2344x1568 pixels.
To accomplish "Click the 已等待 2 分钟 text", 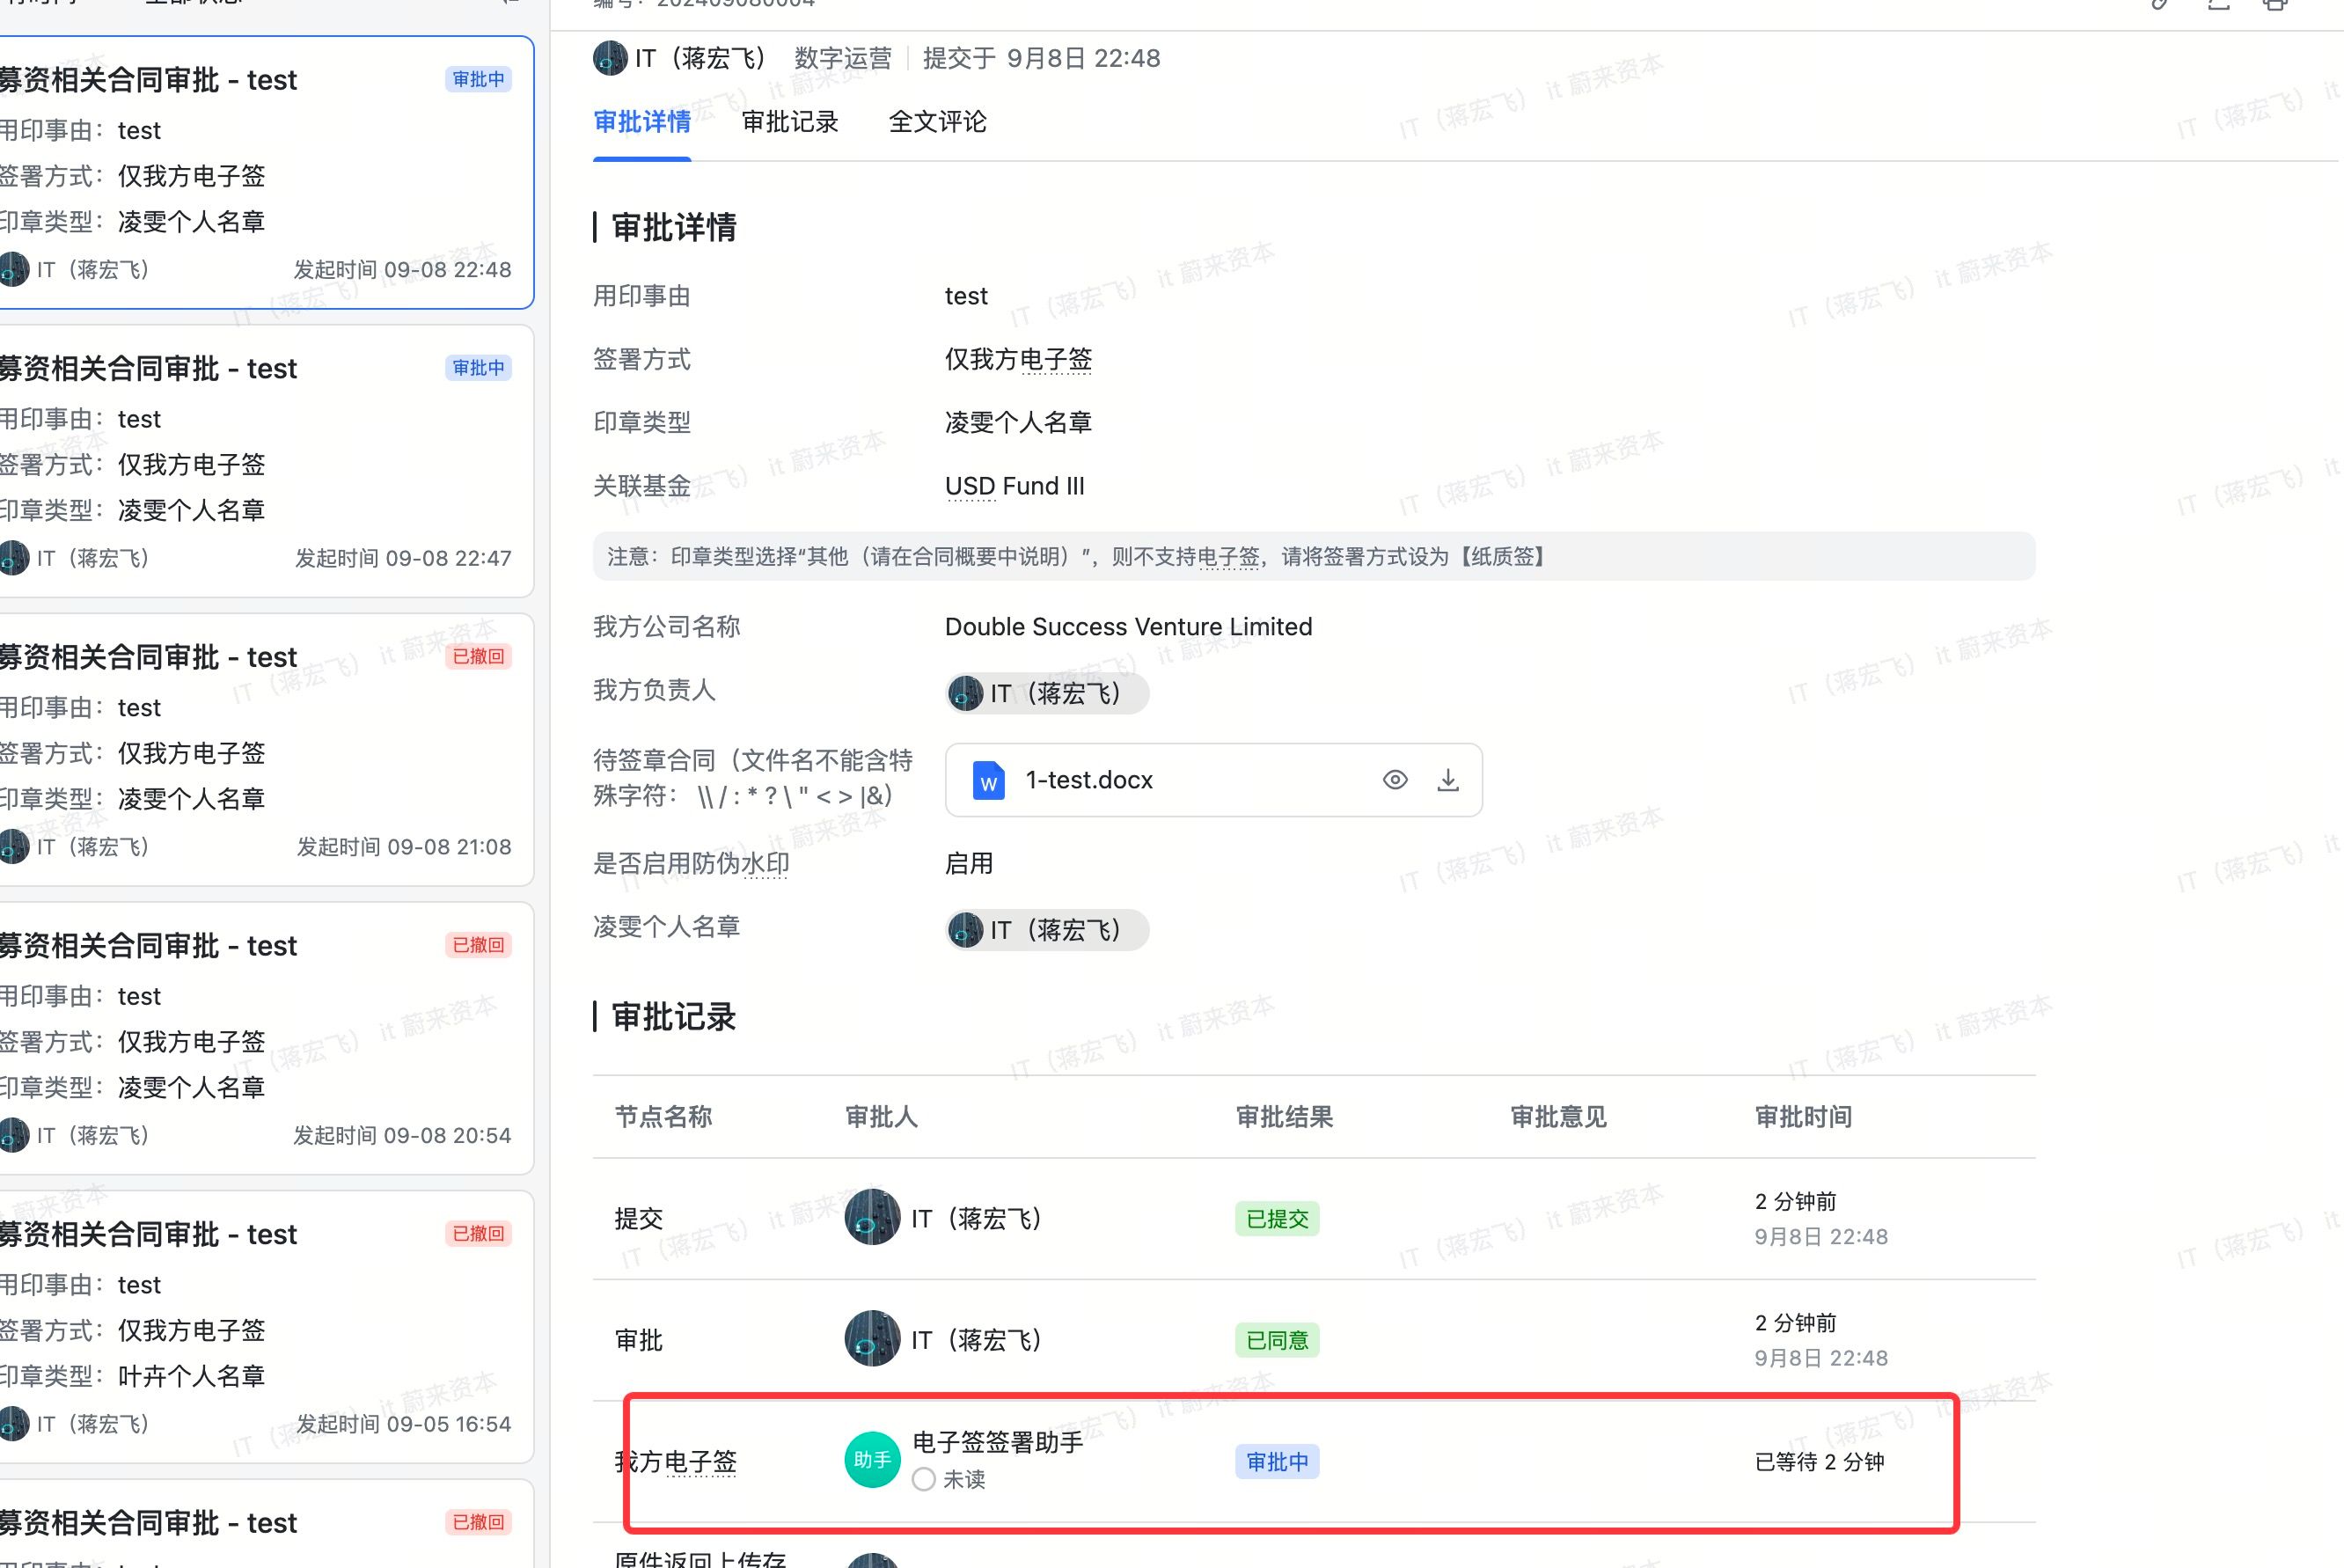I will coord(1819,1461).
